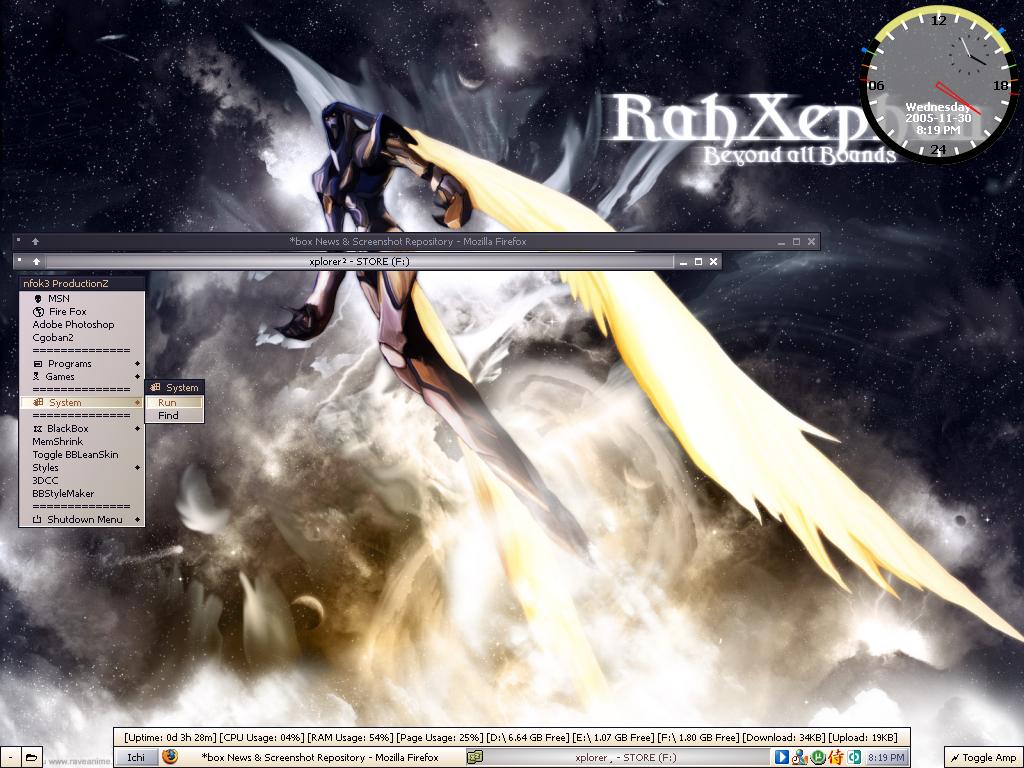
Task: Switch to xplorer² STORE (F:) taskbar button
Action: (617, 758)
